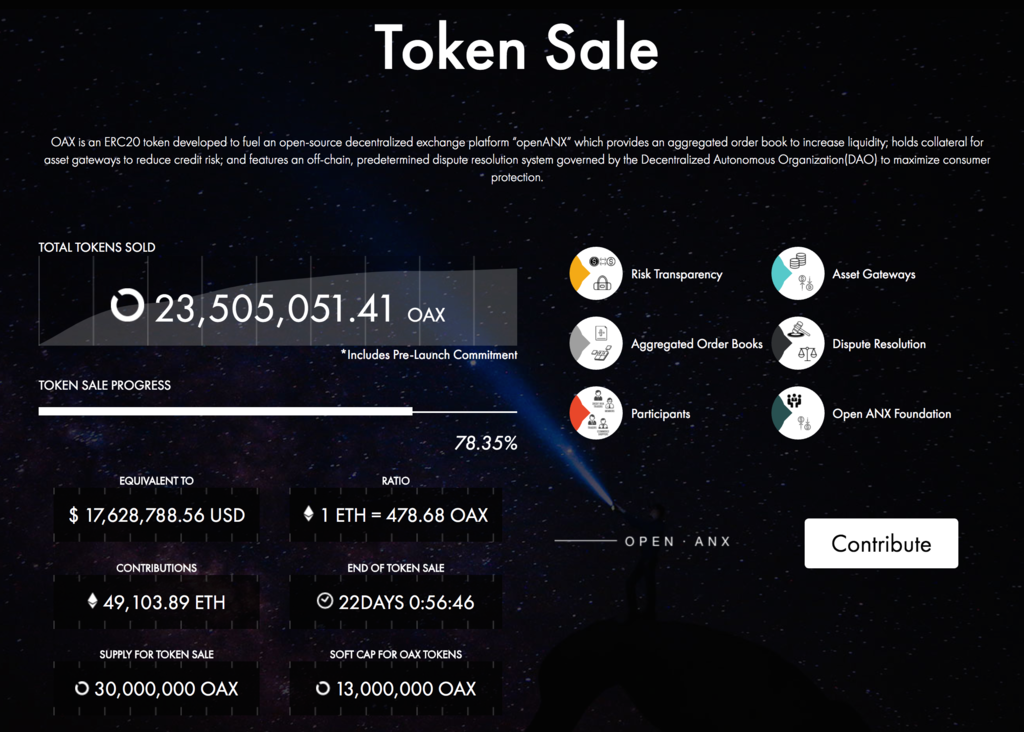Click the Risk Transparency circle icon
Viewport: 1024px width, 732px height.
[596, 275]
